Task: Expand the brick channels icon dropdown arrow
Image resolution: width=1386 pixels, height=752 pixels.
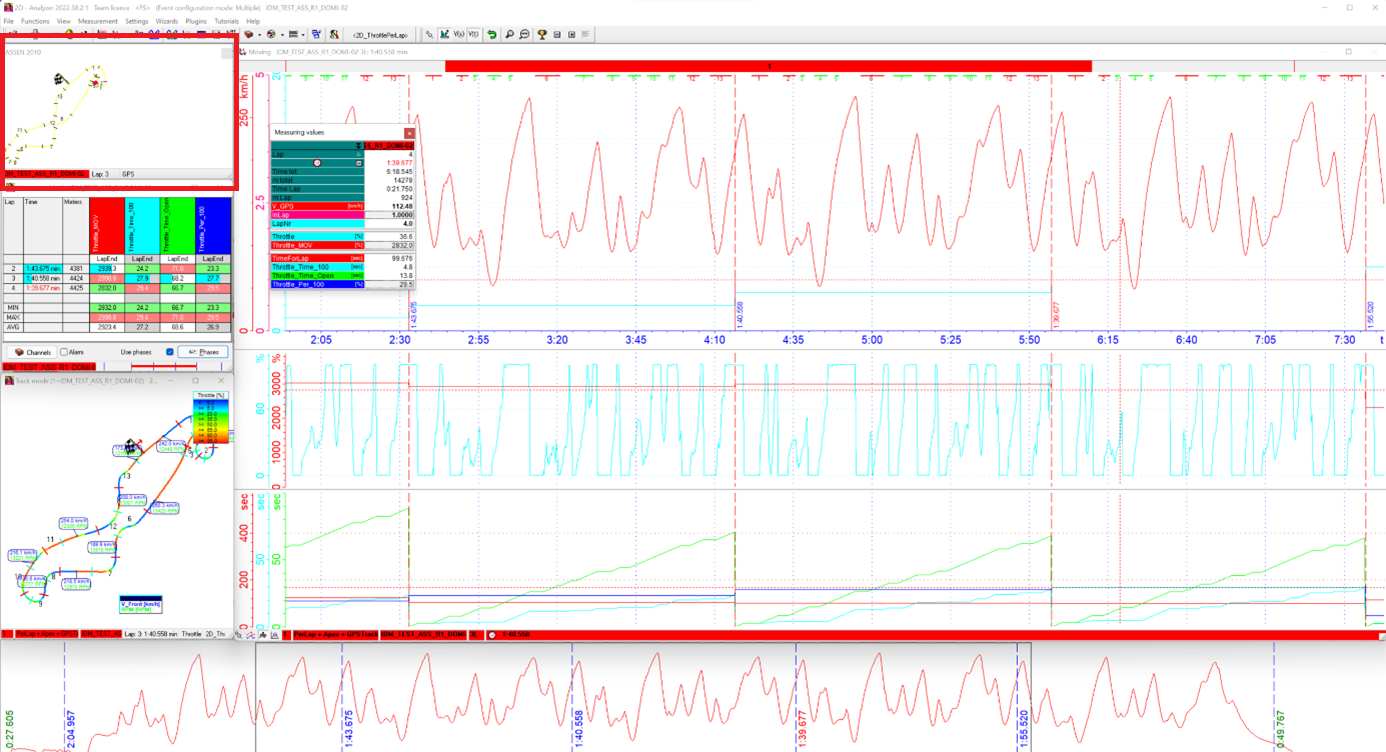Action: click(259, 35)
